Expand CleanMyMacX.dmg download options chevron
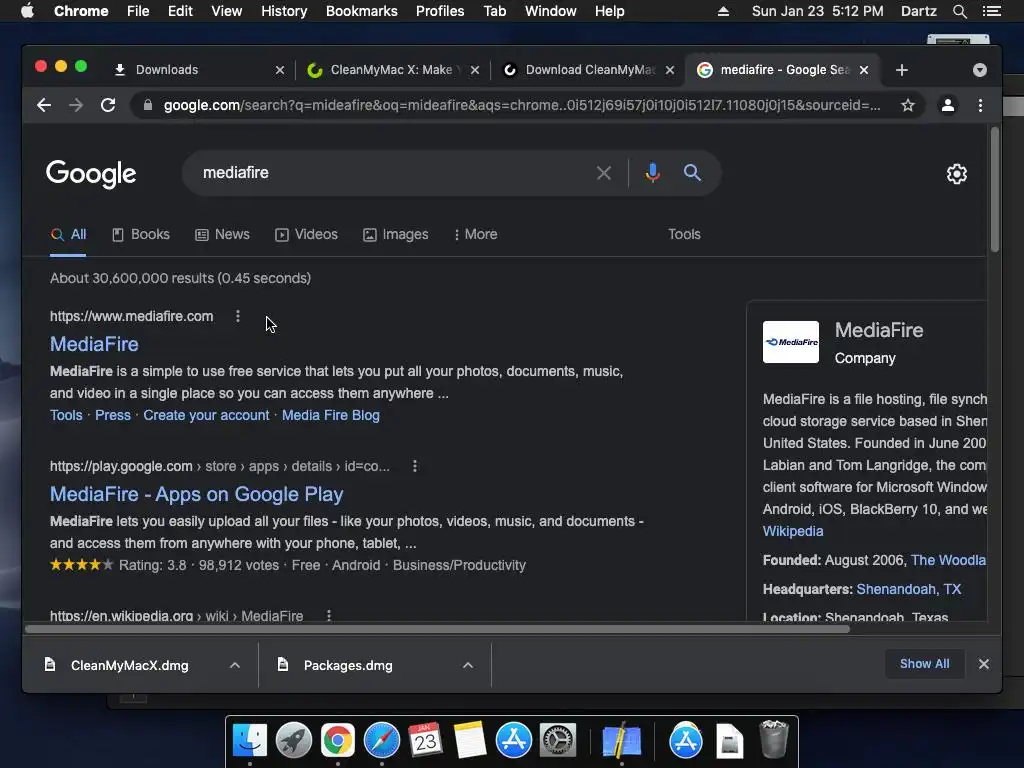Viewport: 1024px width, 768px height. [x=234, y=665]
